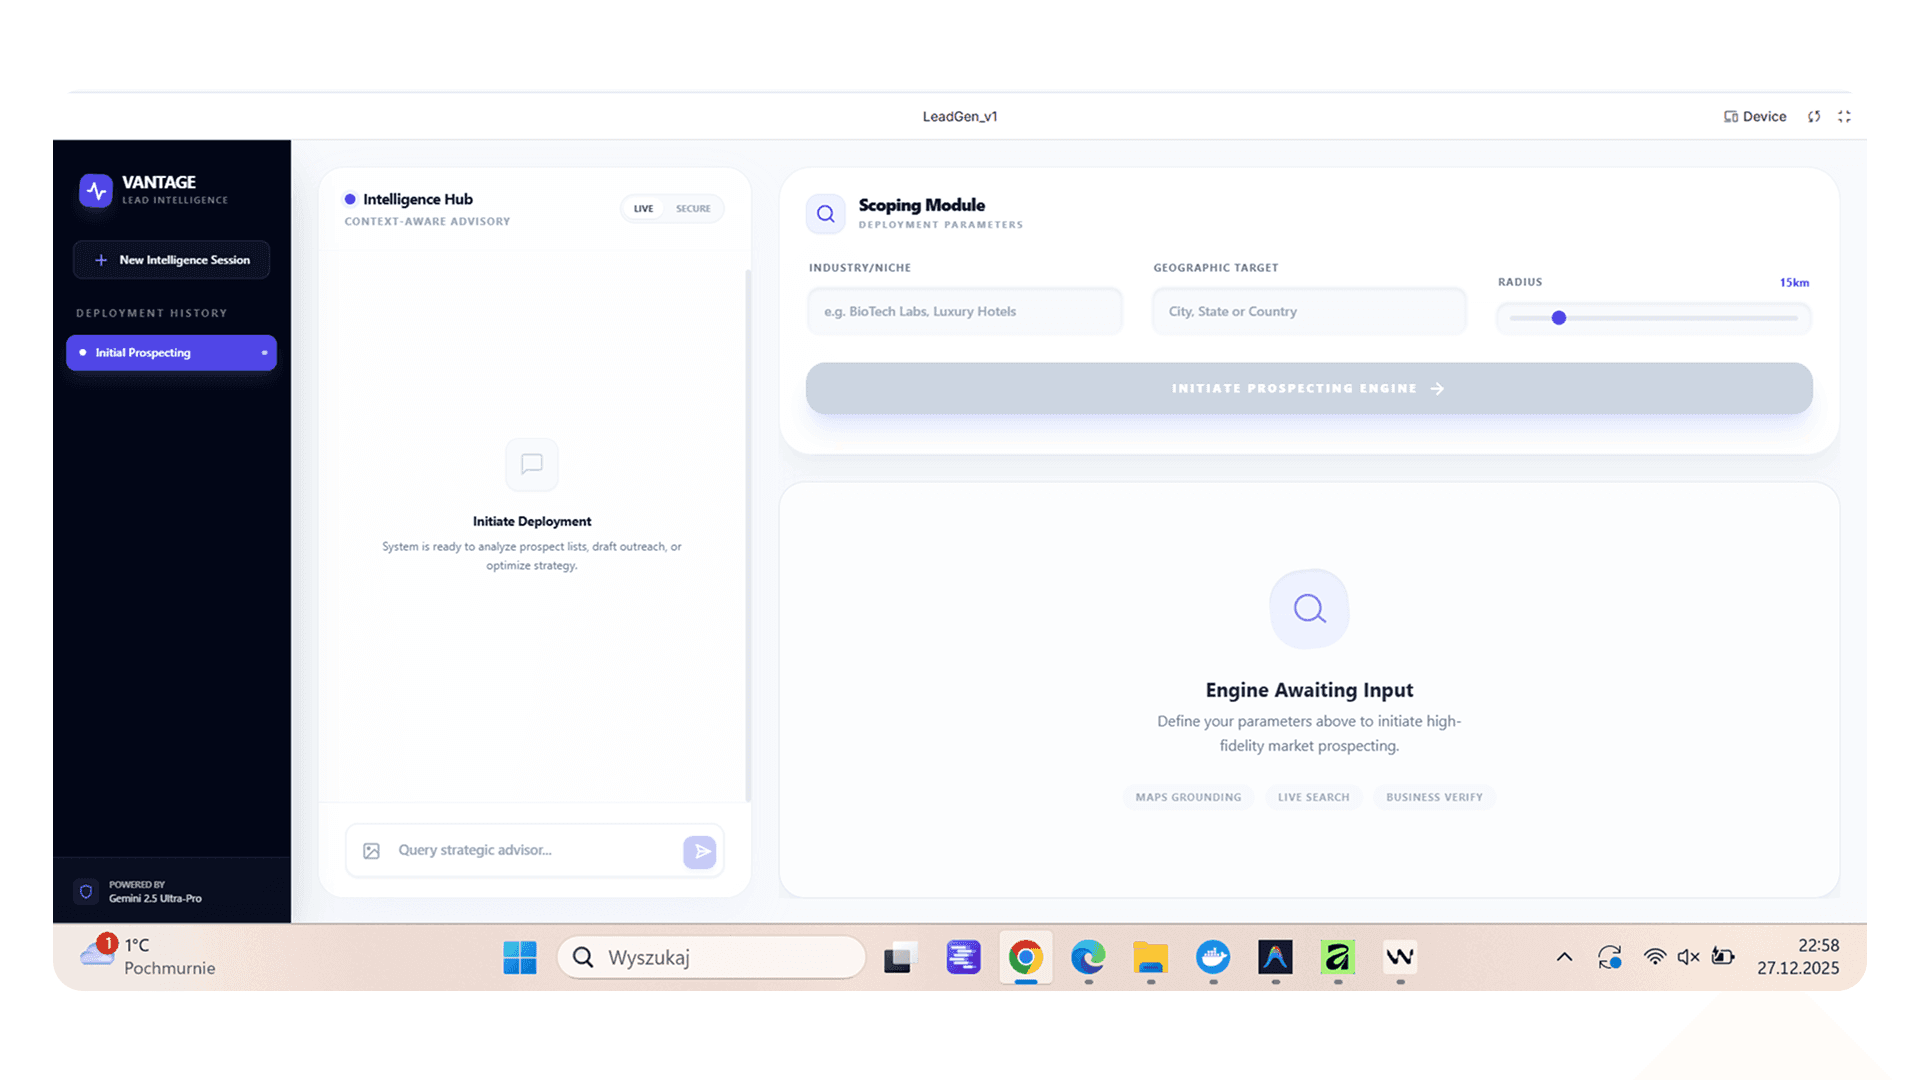This screenshot has width=1920, height=1080.
Task: Click Initiate Prospecting Engine
Action: click(1308, 388)
